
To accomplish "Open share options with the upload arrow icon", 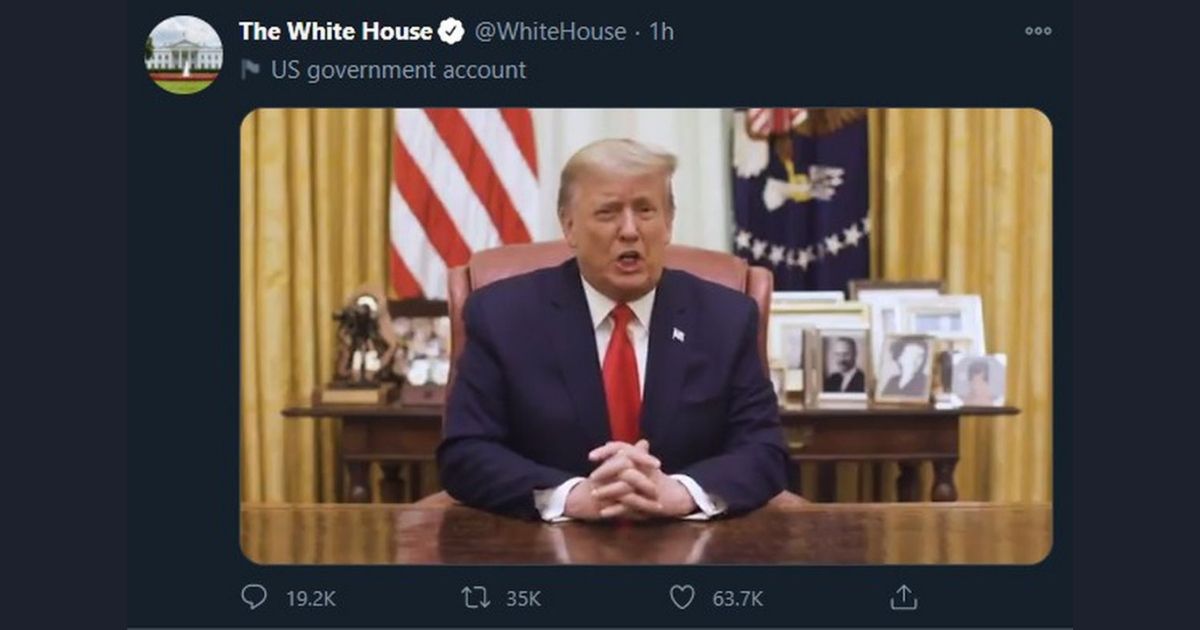I will (903, 597).
